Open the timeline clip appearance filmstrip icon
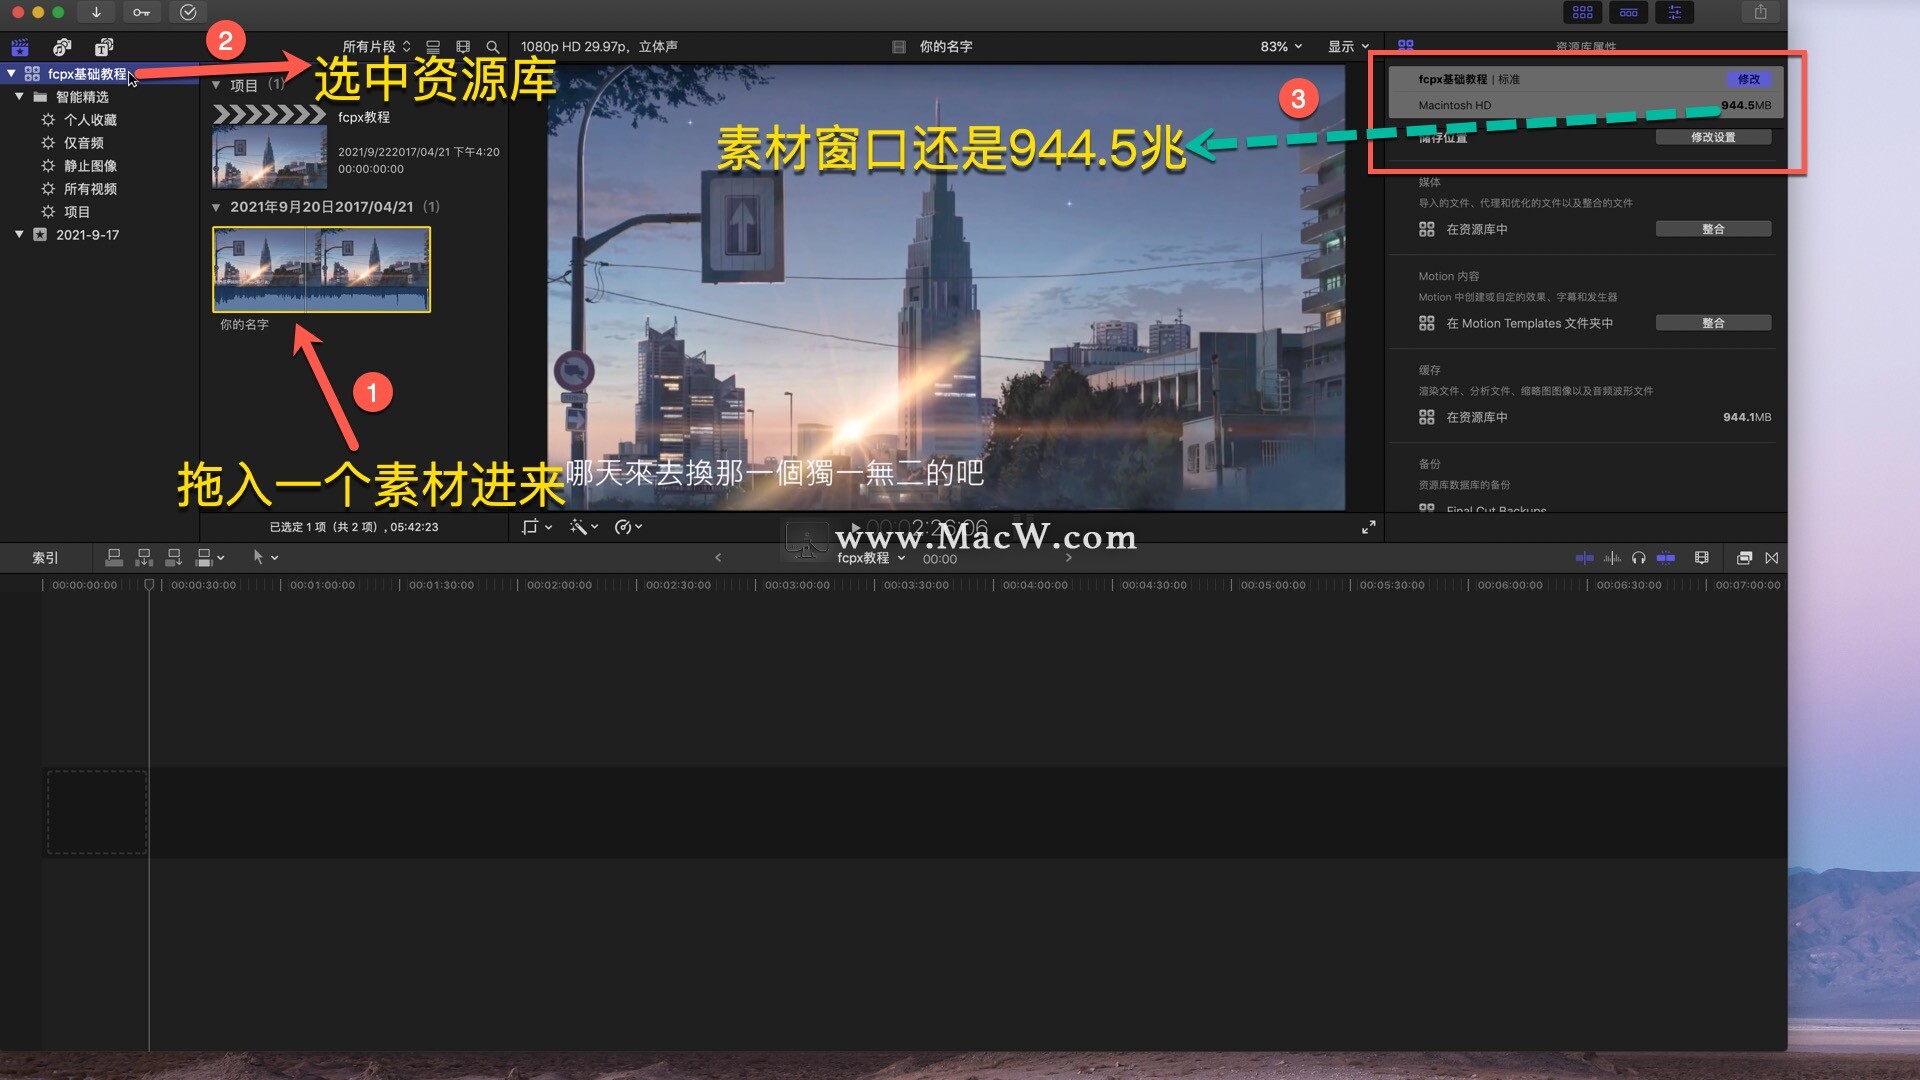 pyautogui.click(x=1701, y=558)
